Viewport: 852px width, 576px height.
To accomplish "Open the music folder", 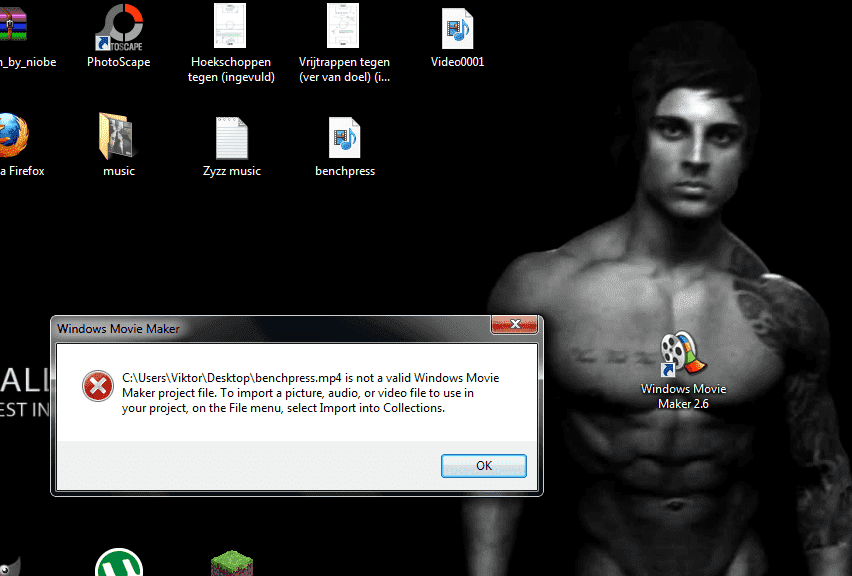I will (x=118, y=137).
